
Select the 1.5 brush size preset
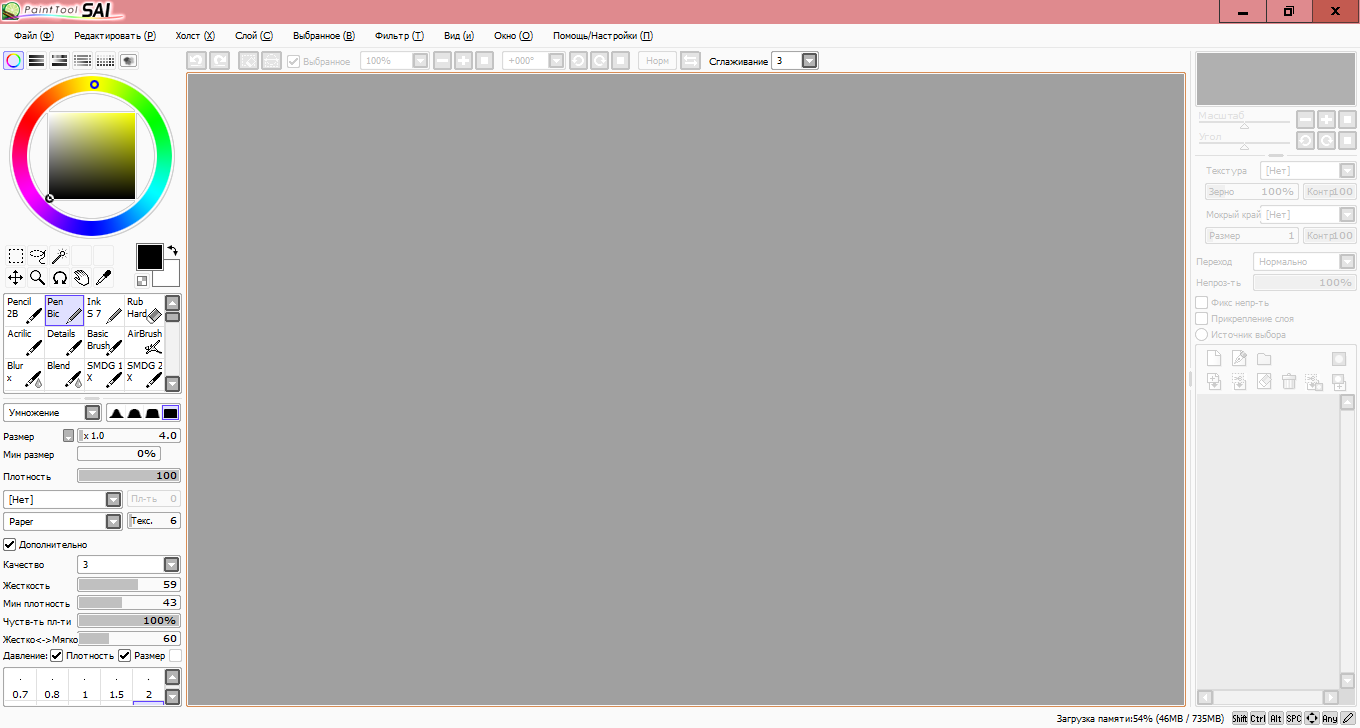116,689
